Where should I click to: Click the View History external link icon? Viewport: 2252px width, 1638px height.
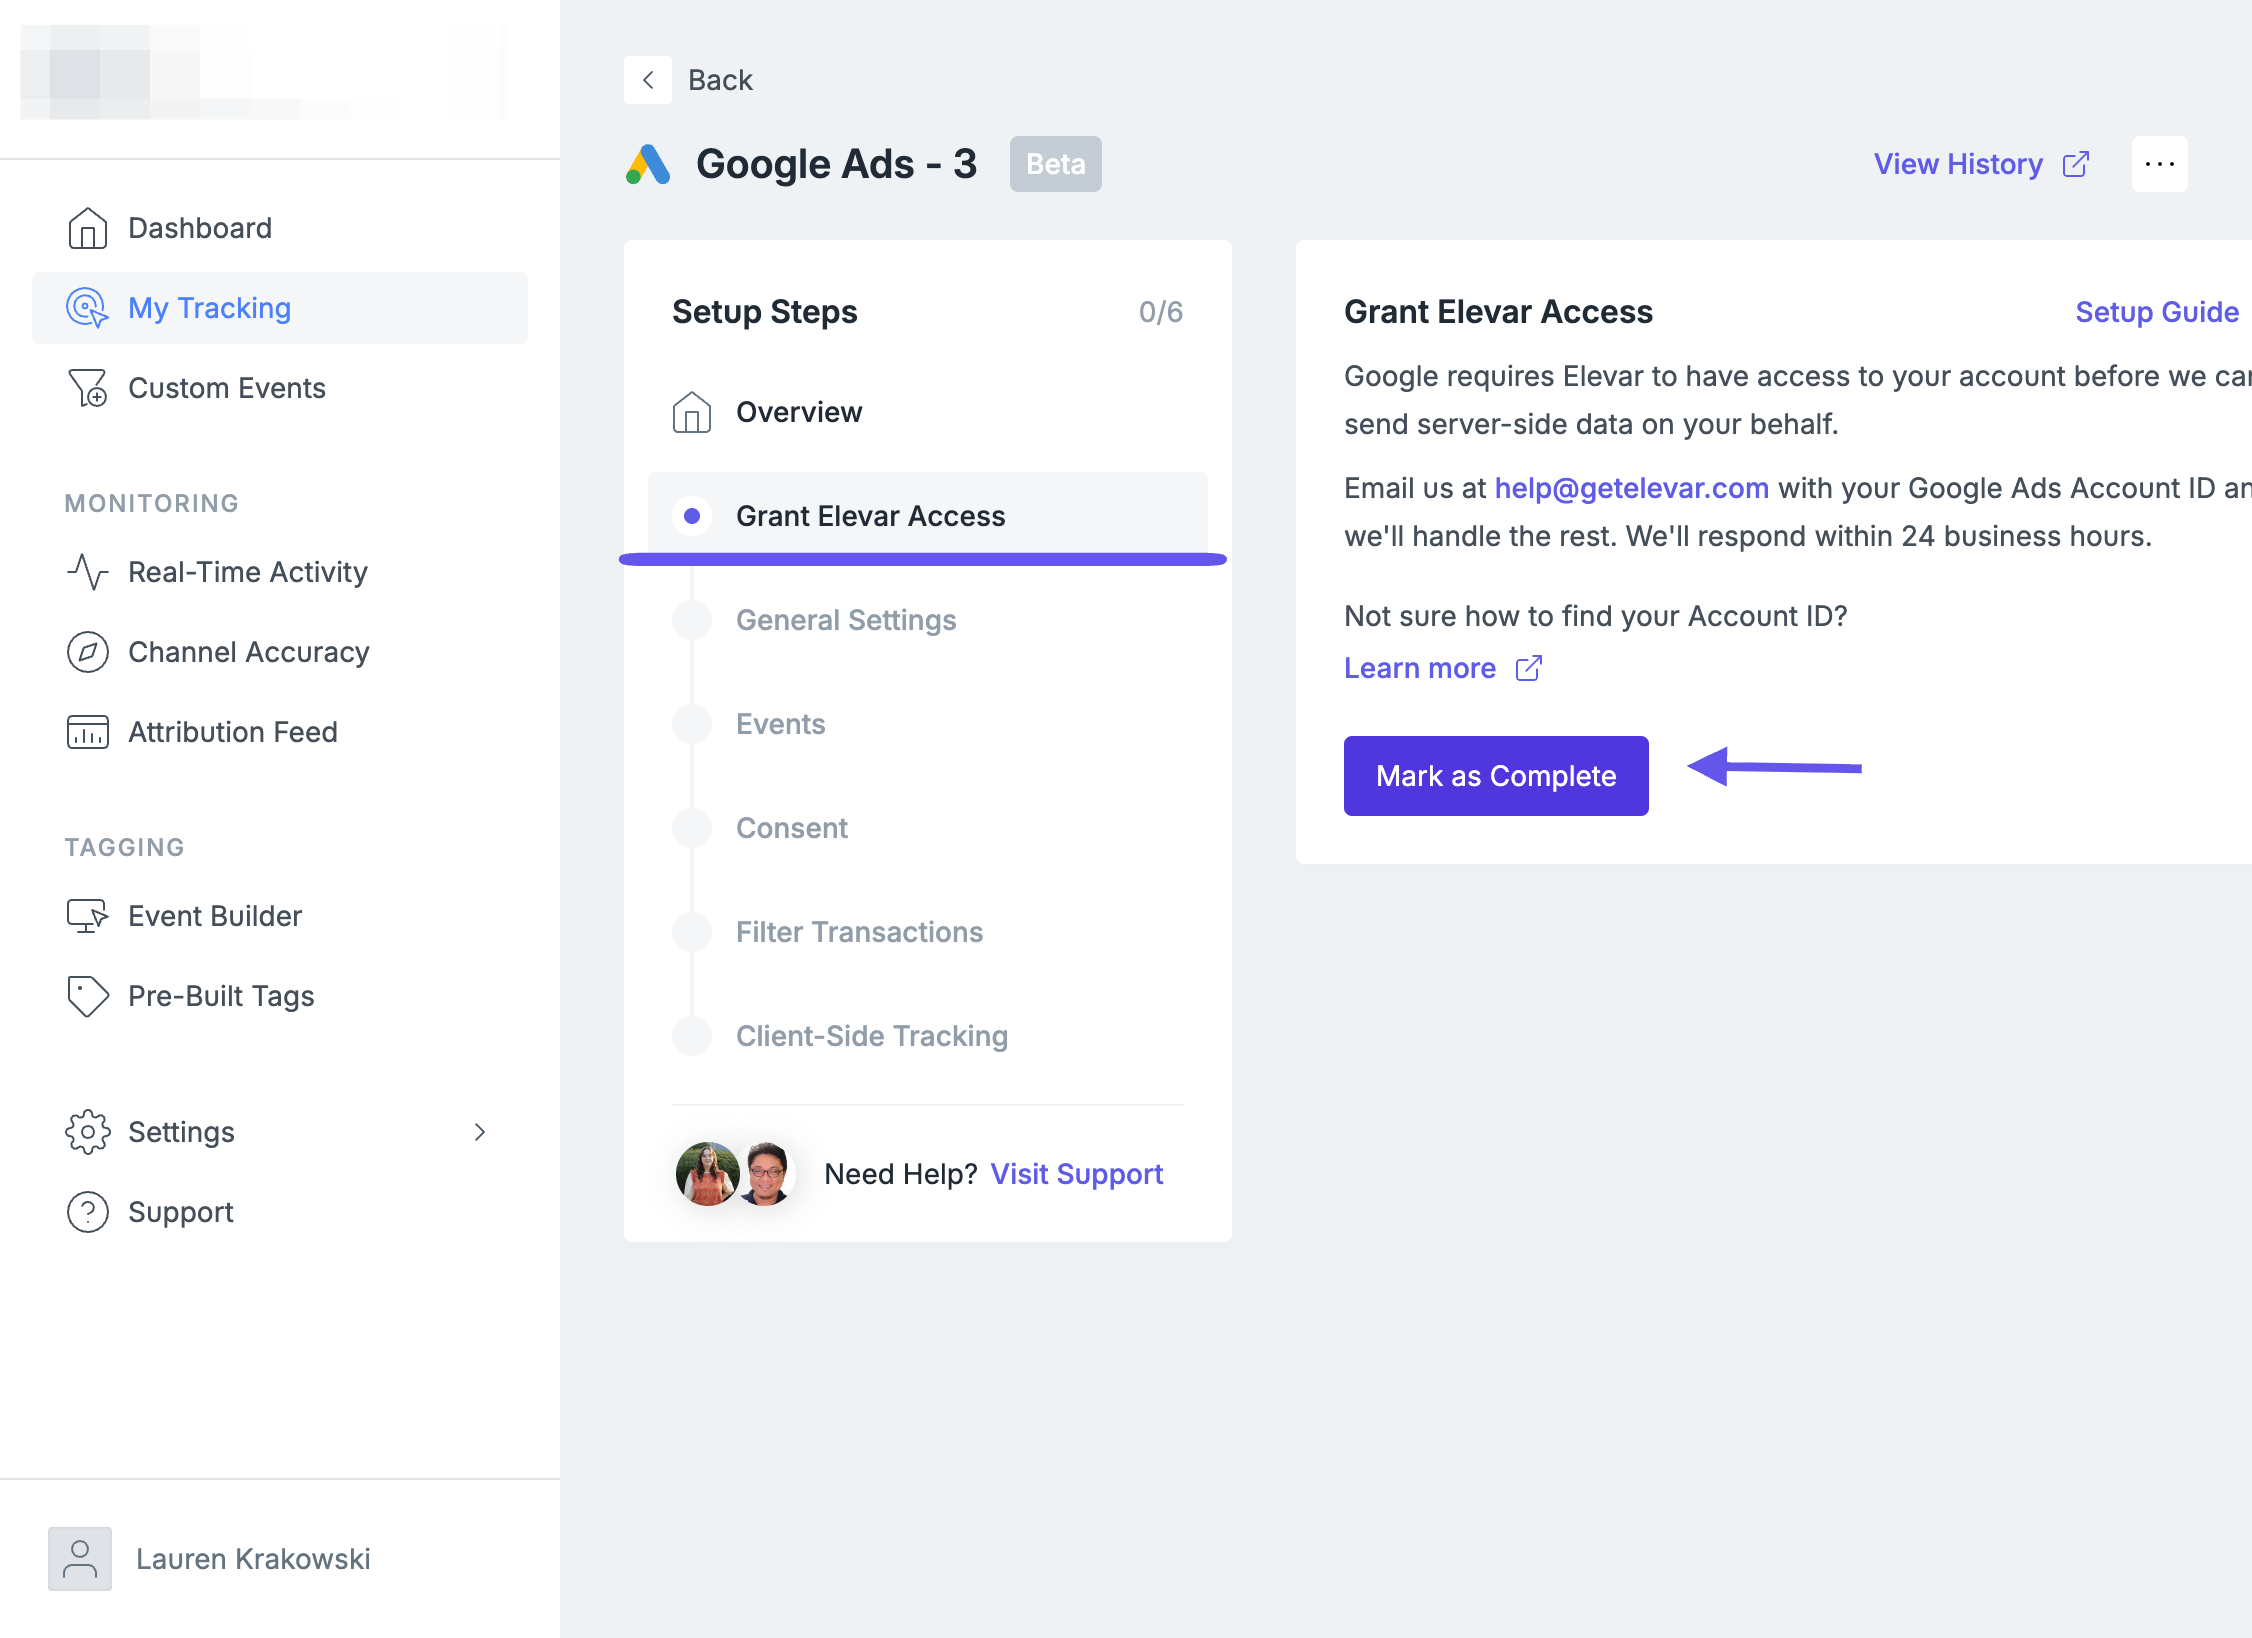pos(2076,164)
